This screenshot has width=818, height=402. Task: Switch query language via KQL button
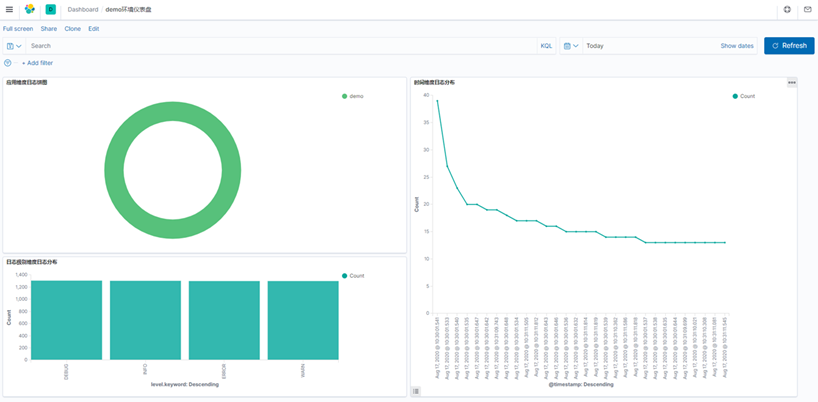click(546, 46)
